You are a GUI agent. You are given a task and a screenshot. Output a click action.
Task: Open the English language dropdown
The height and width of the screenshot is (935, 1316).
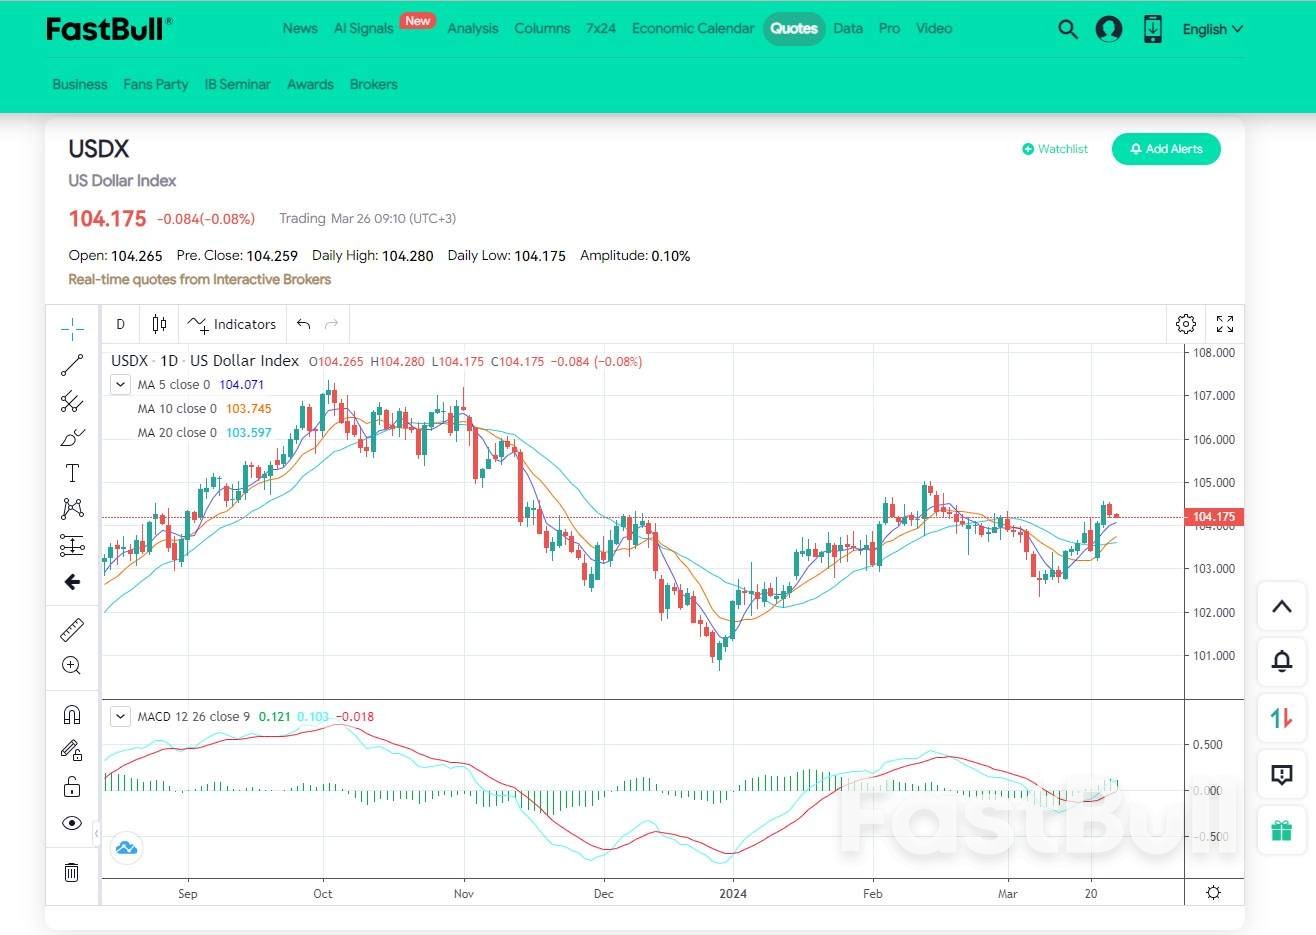(x=1212, y=29)
